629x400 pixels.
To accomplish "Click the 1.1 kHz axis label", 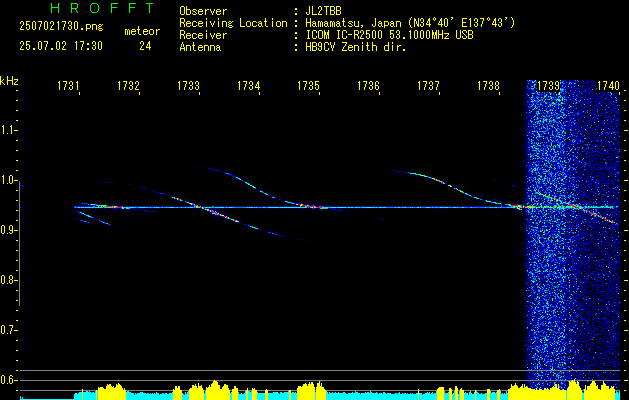I will [x=8, y=130].
